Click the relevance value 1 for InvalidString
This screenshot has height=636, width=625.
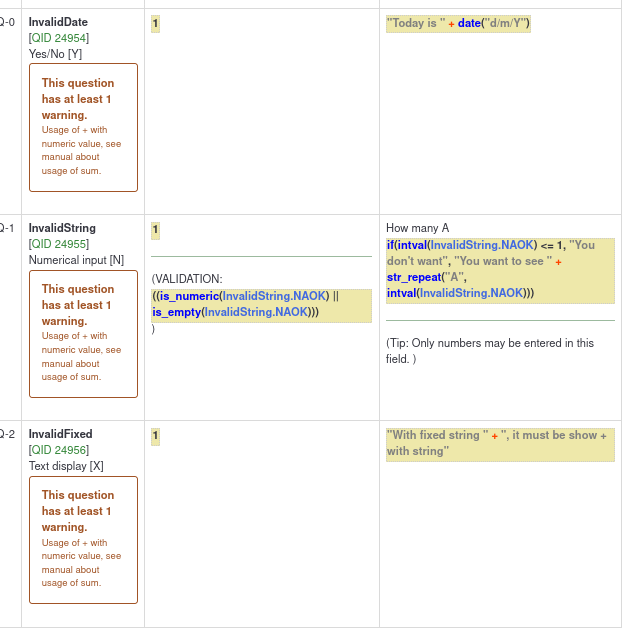[x=155, y=229]
